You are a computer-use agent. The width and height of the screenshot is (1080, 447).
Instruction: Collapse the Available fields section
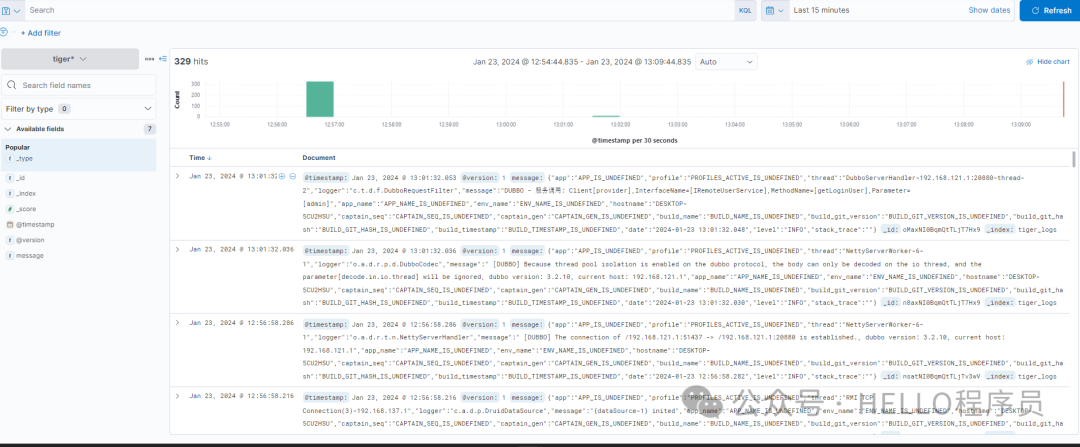click(x=8, y=129)
